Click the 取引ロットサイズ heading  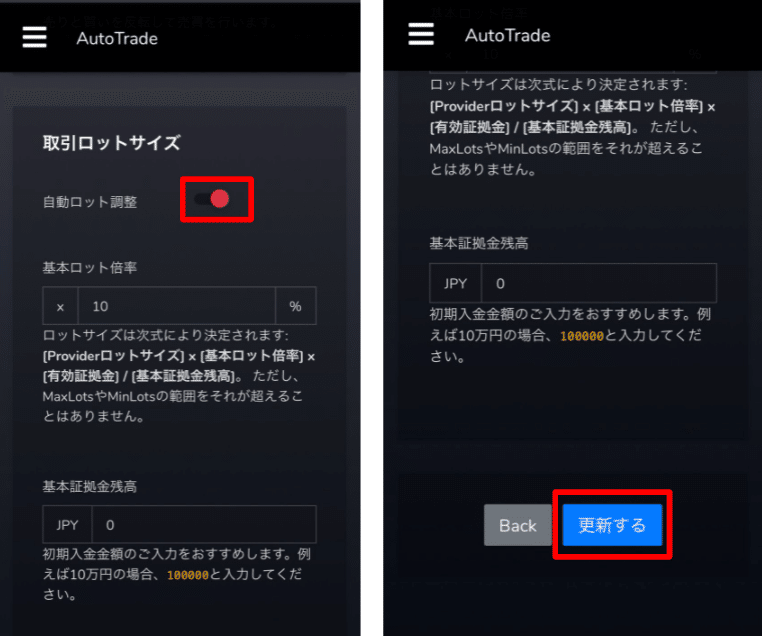(x=112, y=143)
